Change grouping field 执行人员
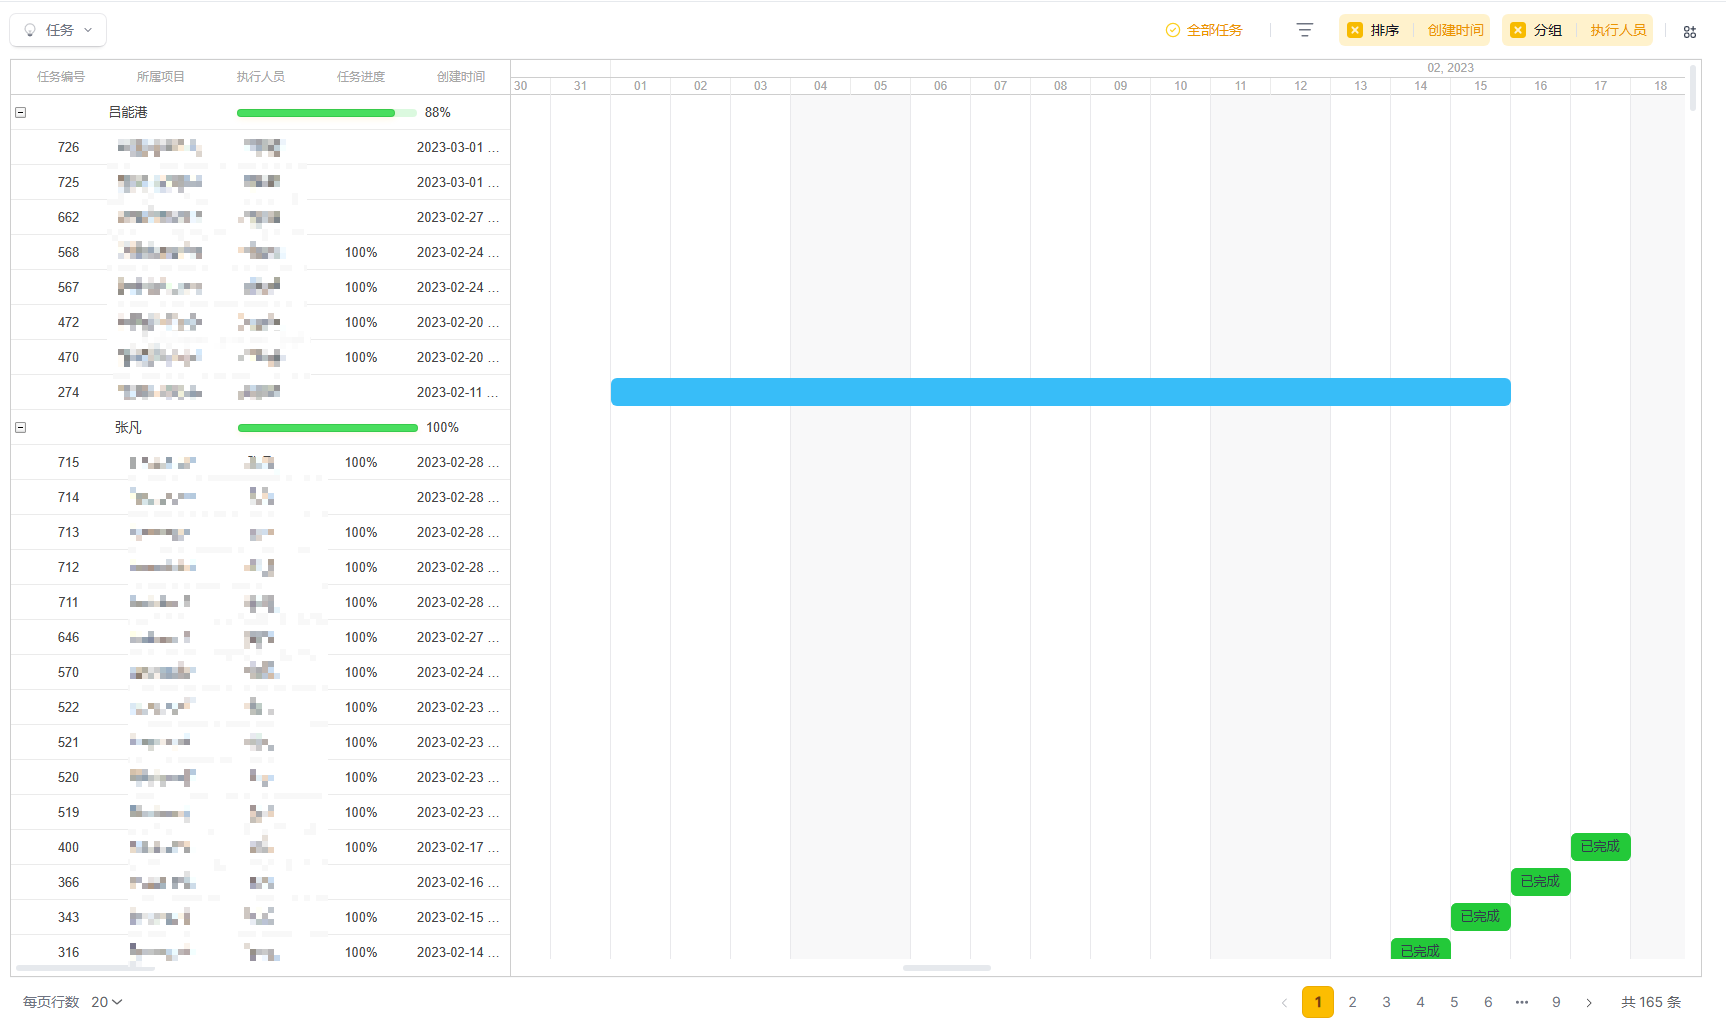 [x=1618, y=30]
